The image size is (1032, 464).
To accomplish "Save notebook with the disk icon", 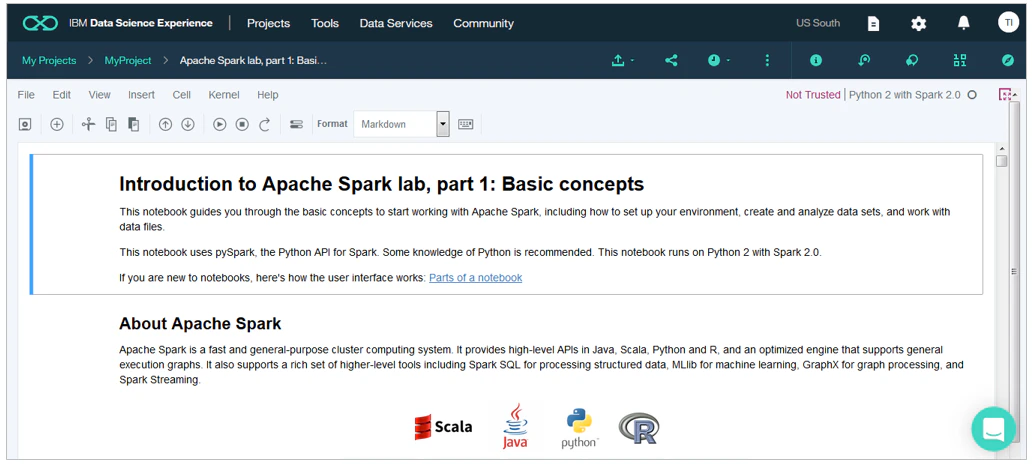I will [25, 124].
